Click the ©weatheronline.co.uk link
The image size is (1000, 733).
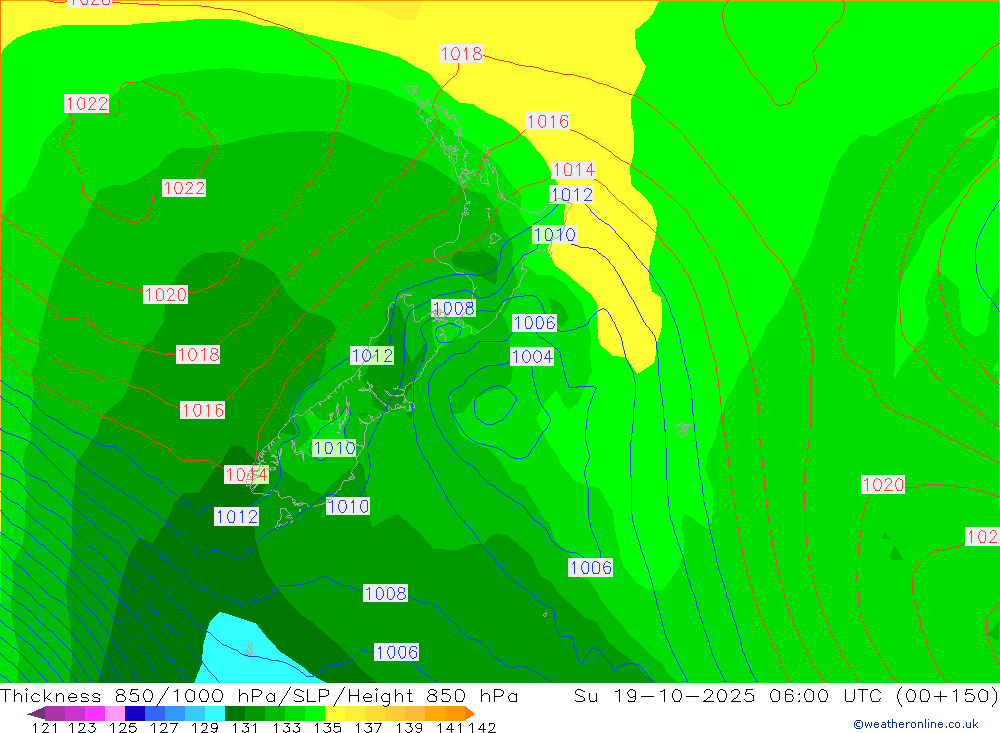915,724
